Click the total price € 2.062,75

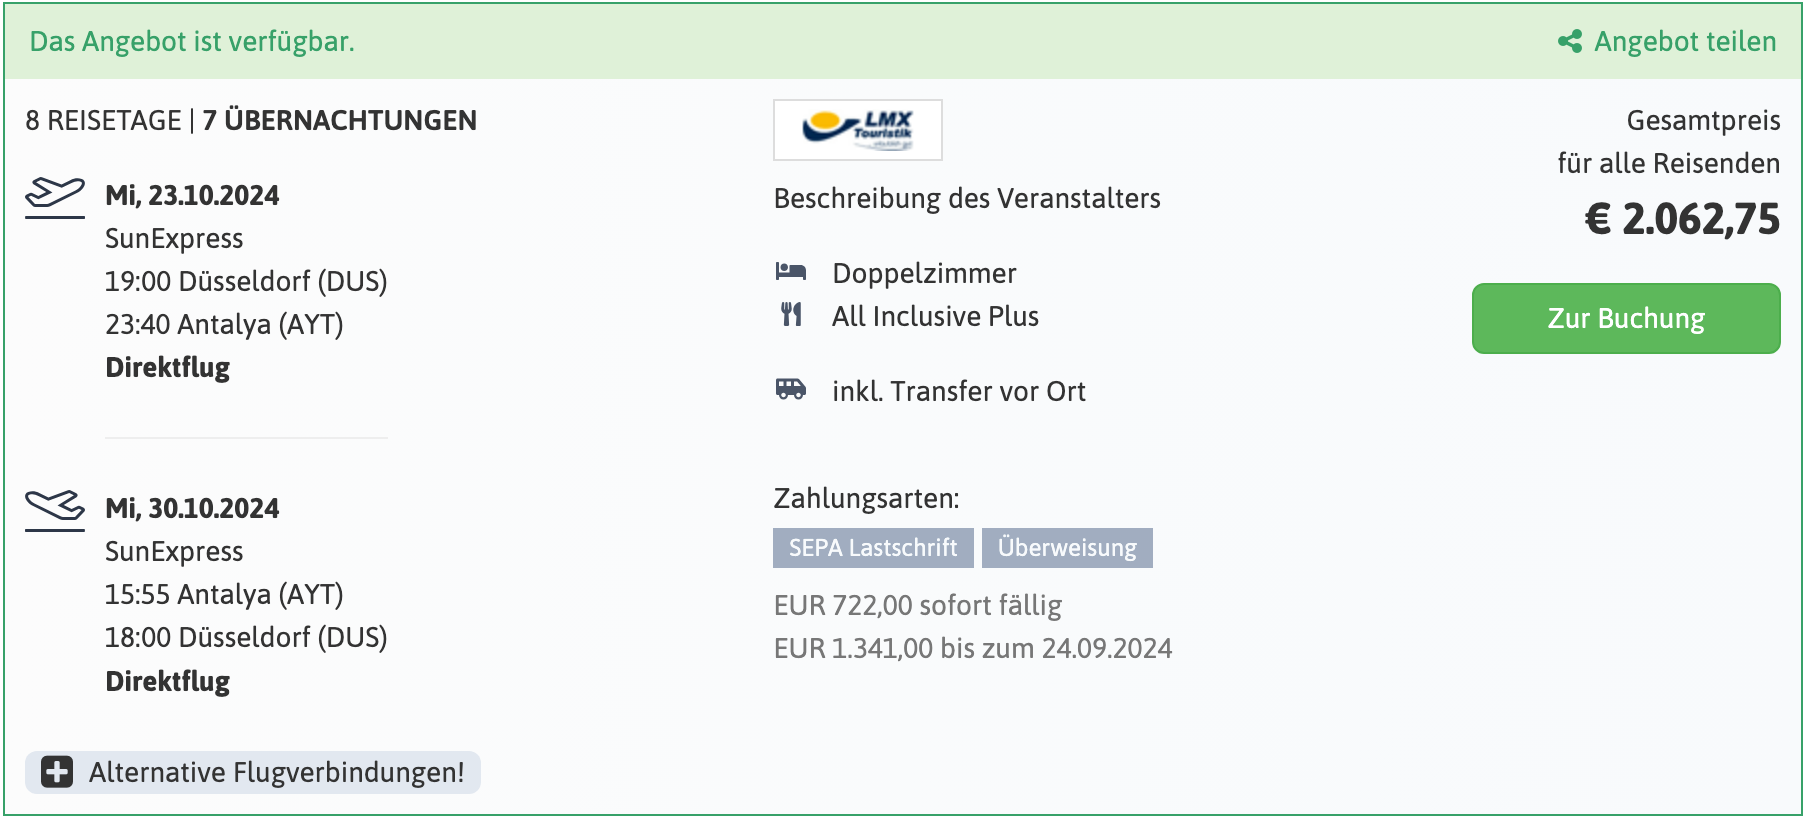(1682, 220)
